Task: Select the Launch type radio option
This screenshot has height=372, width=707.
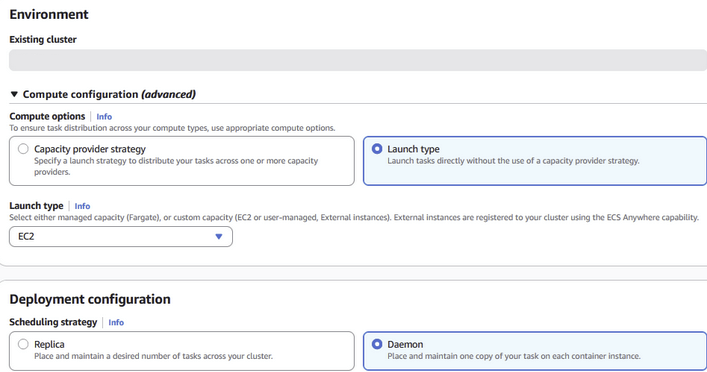Action: pyautogui.click(x=377, y=149)
